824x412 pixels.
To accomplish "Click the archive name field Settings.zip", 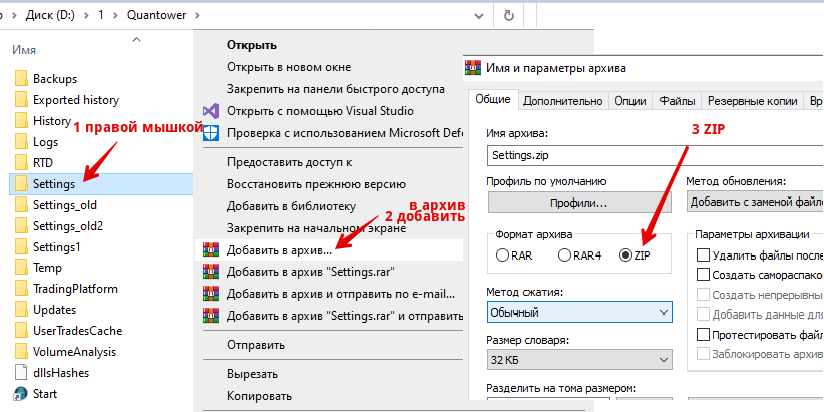I will click(655, 156).
